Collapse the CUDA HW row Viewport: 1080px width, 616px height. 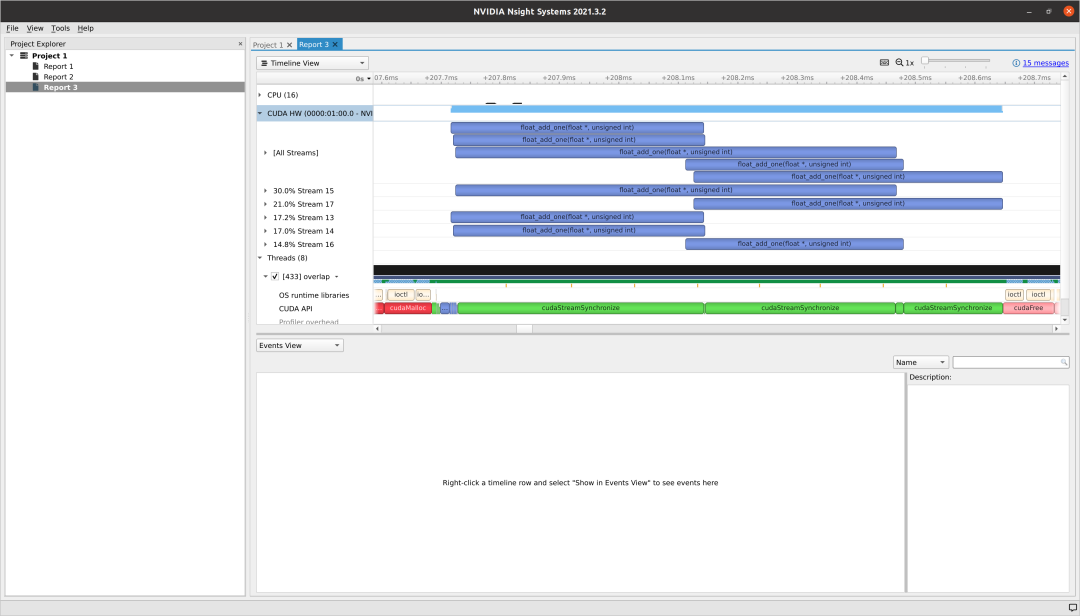point(260,113)
